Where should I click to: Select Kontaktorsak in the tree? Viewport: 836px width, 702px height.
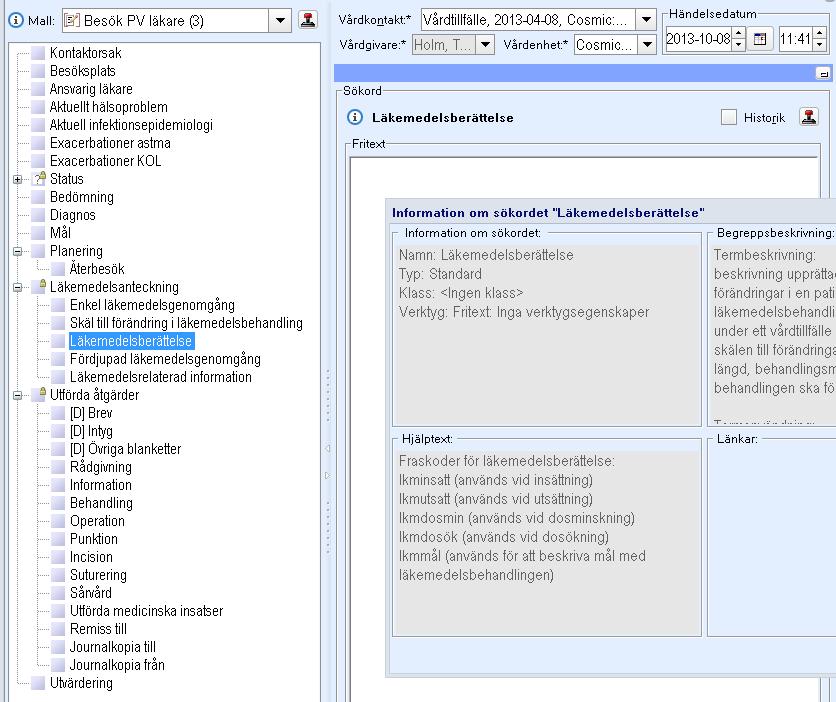tap(85, 53)
